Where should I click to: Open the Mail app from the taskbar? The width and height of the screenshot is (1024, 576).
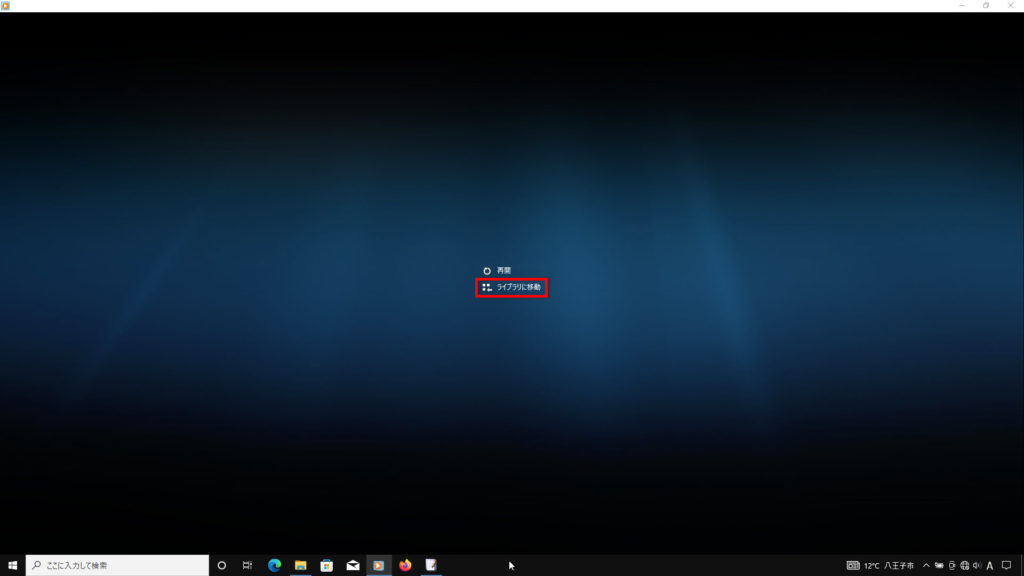[x=353, y=565]
